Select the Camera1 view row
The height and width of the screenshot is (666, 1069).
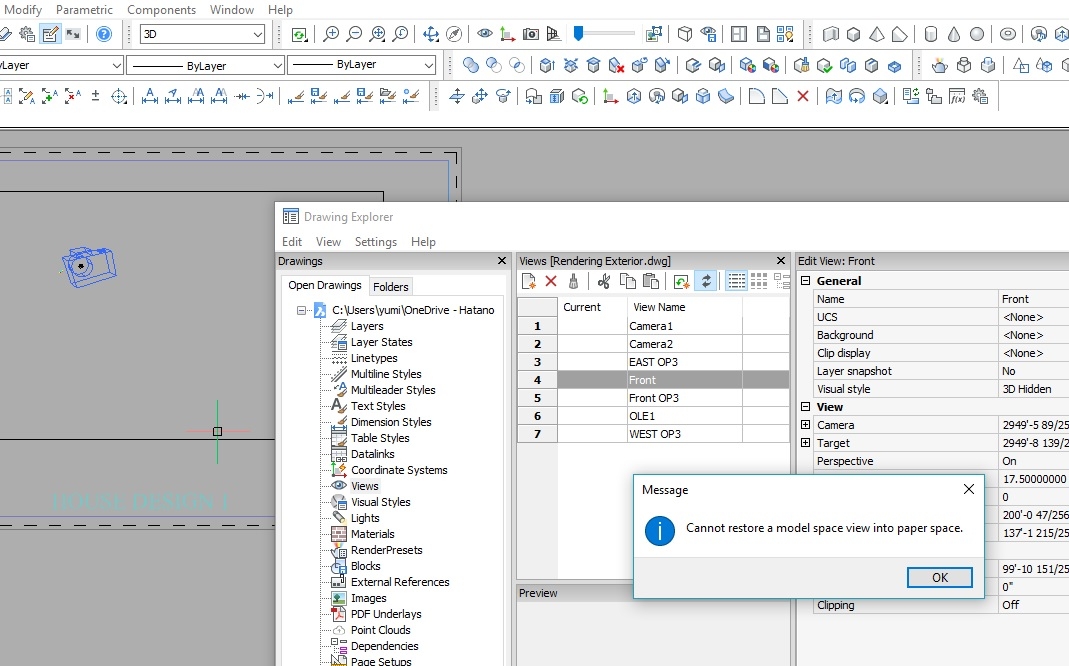[651, 326]
